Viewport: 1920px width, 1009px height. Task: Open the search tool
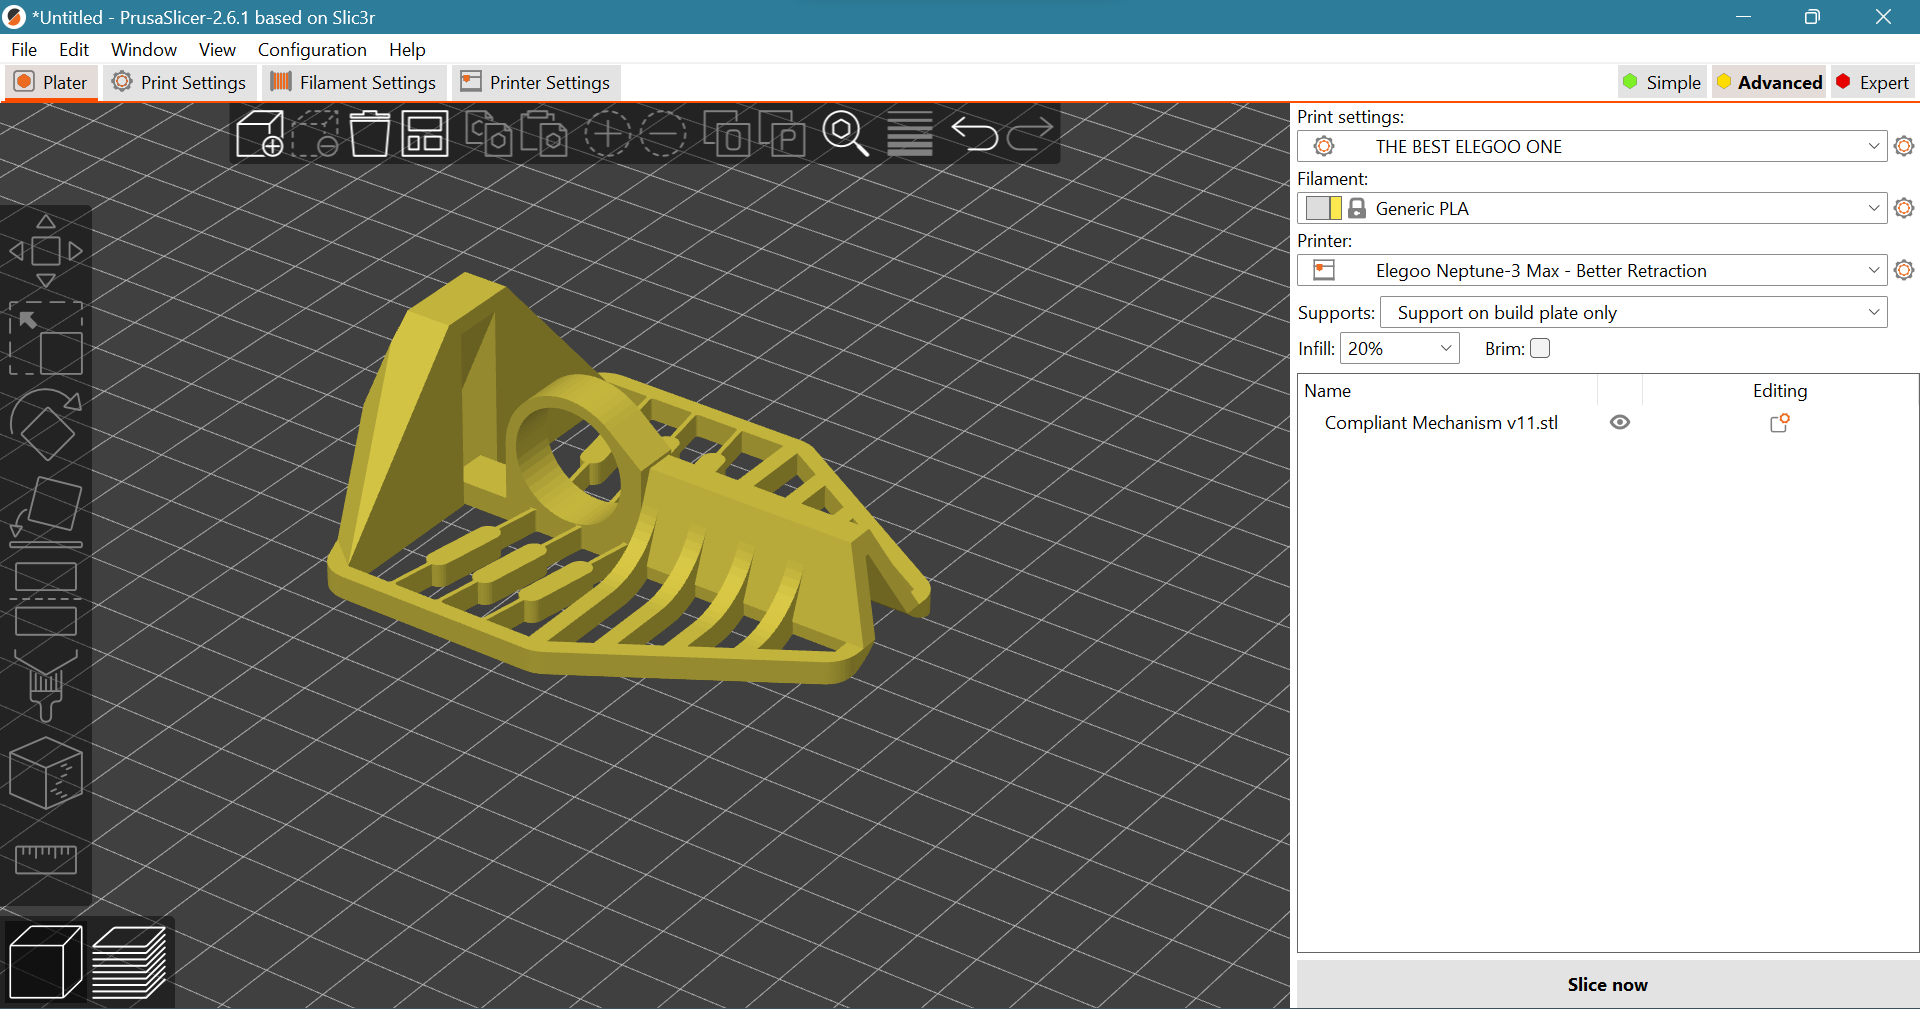coord(845,134)
